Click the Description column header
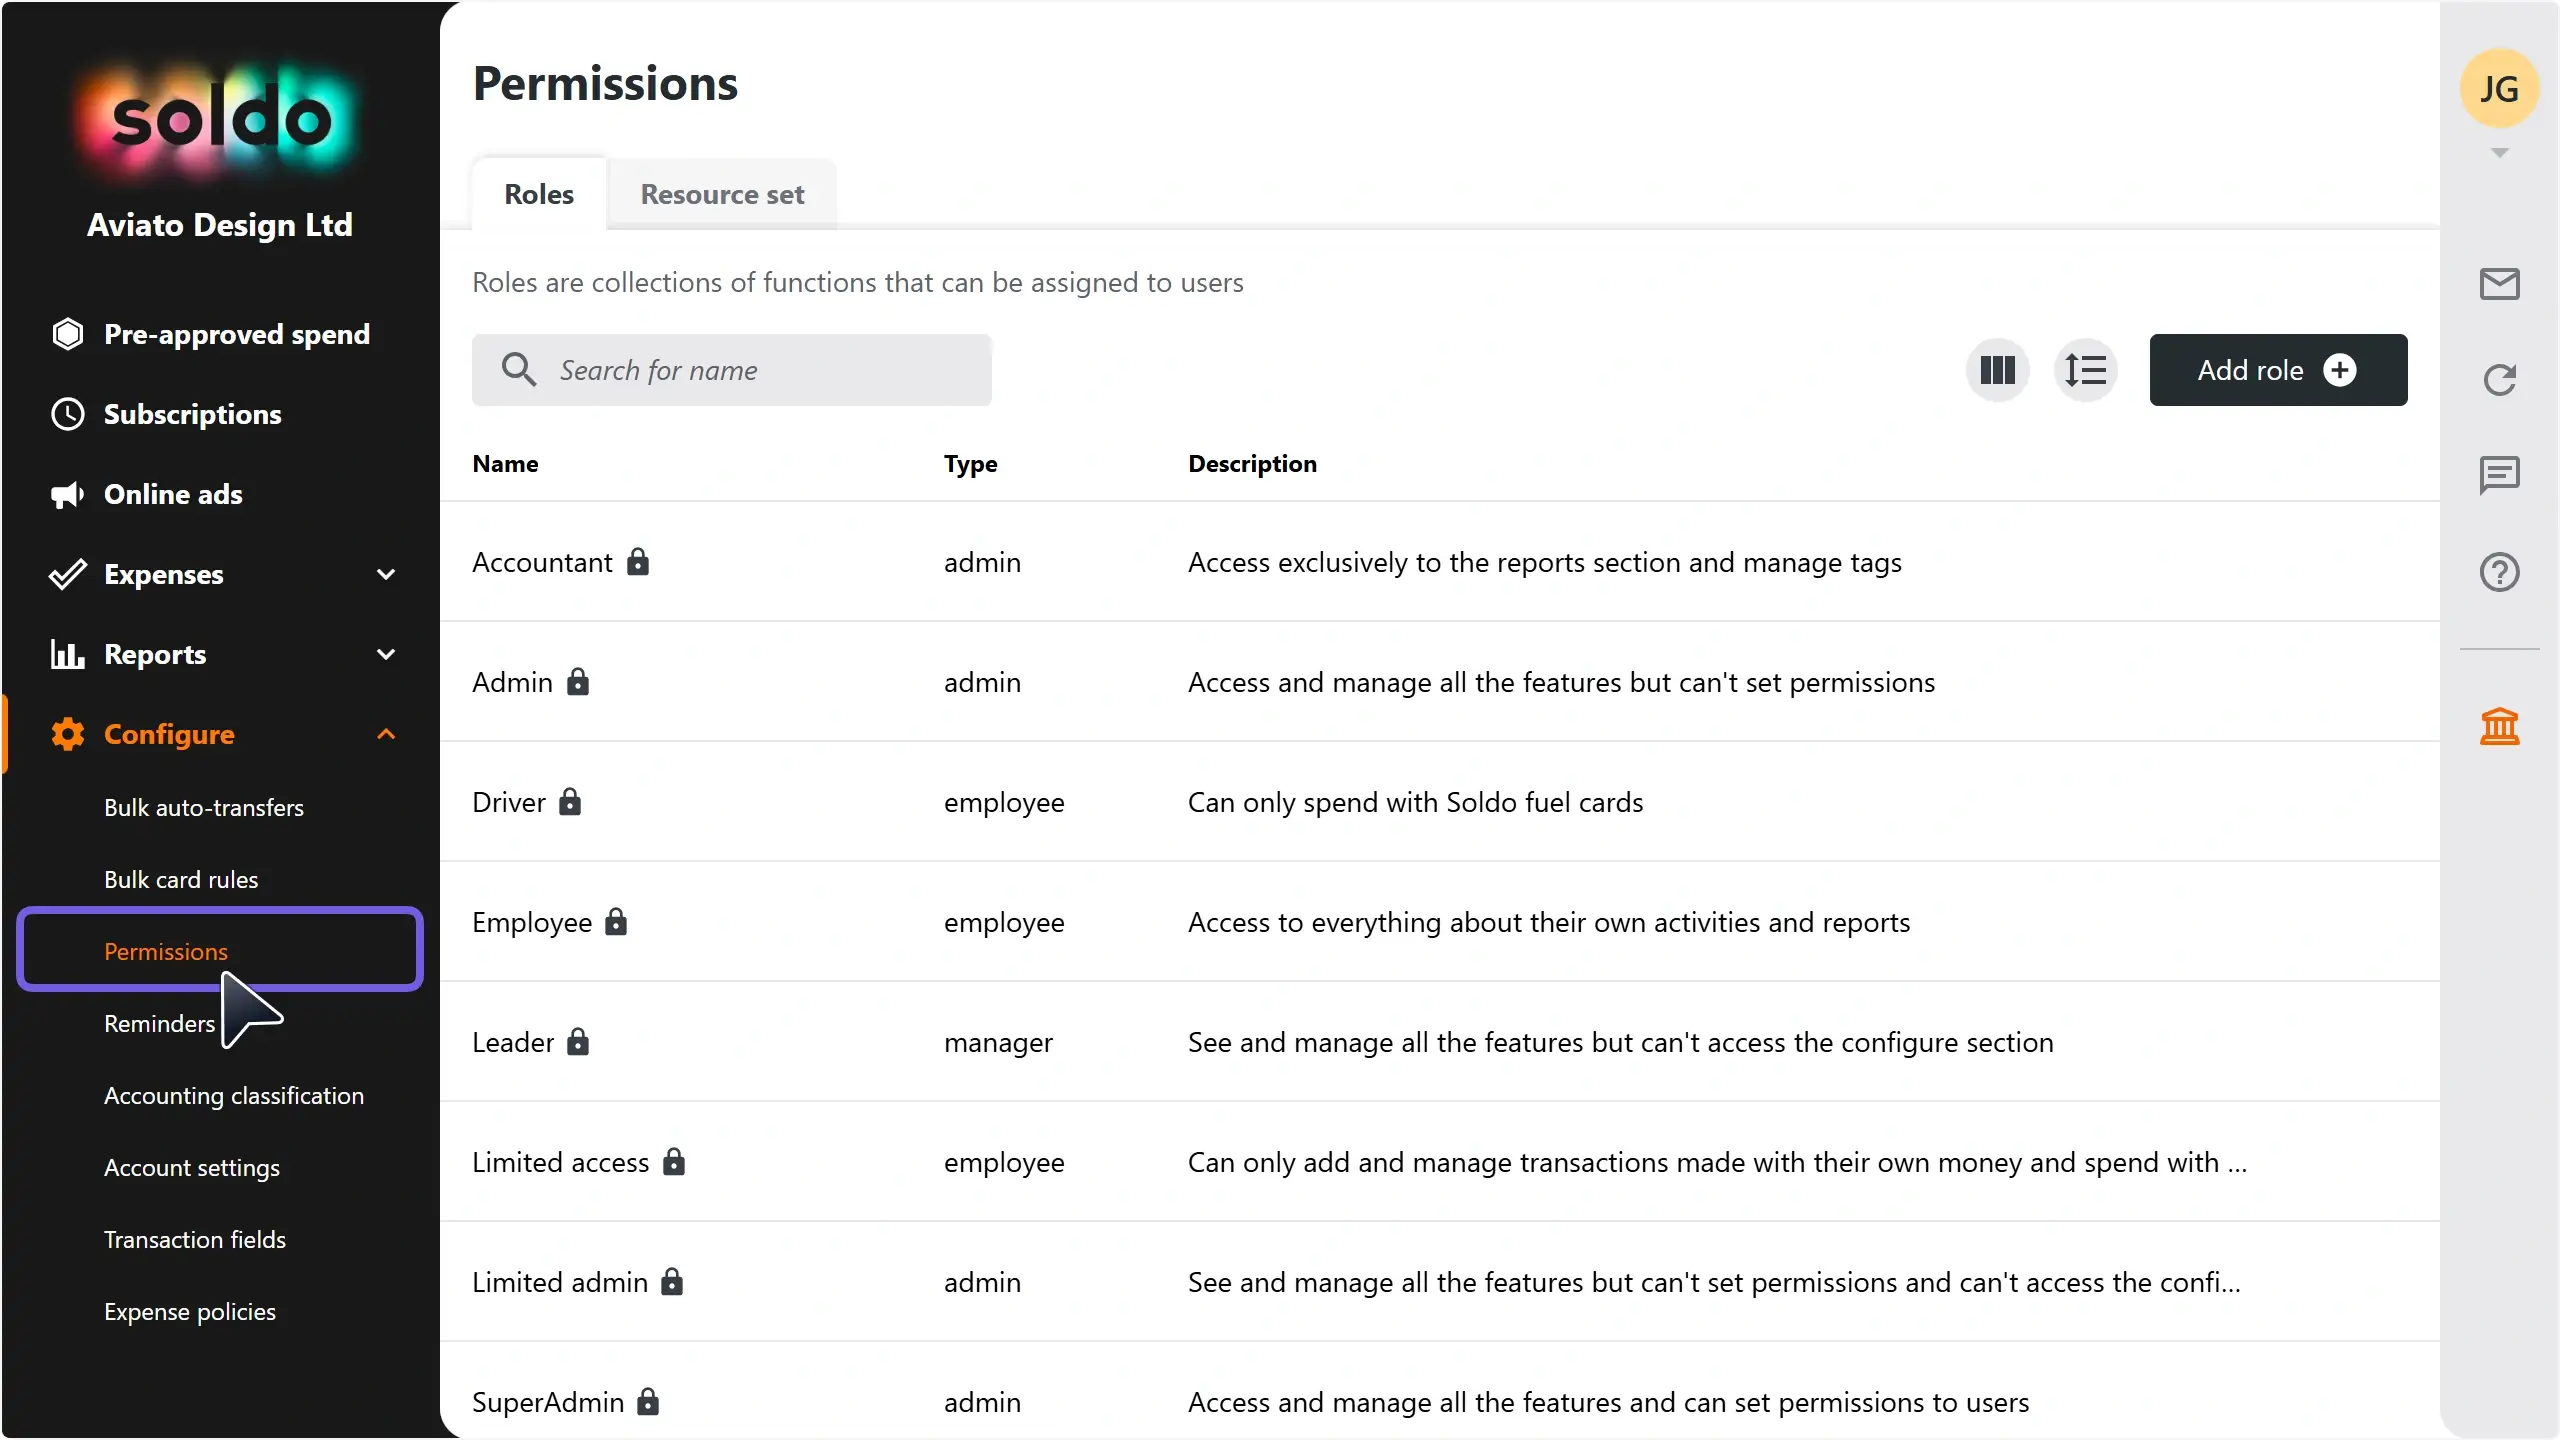This screenshot has width=2560, height=1440. tap(1252, 463)
